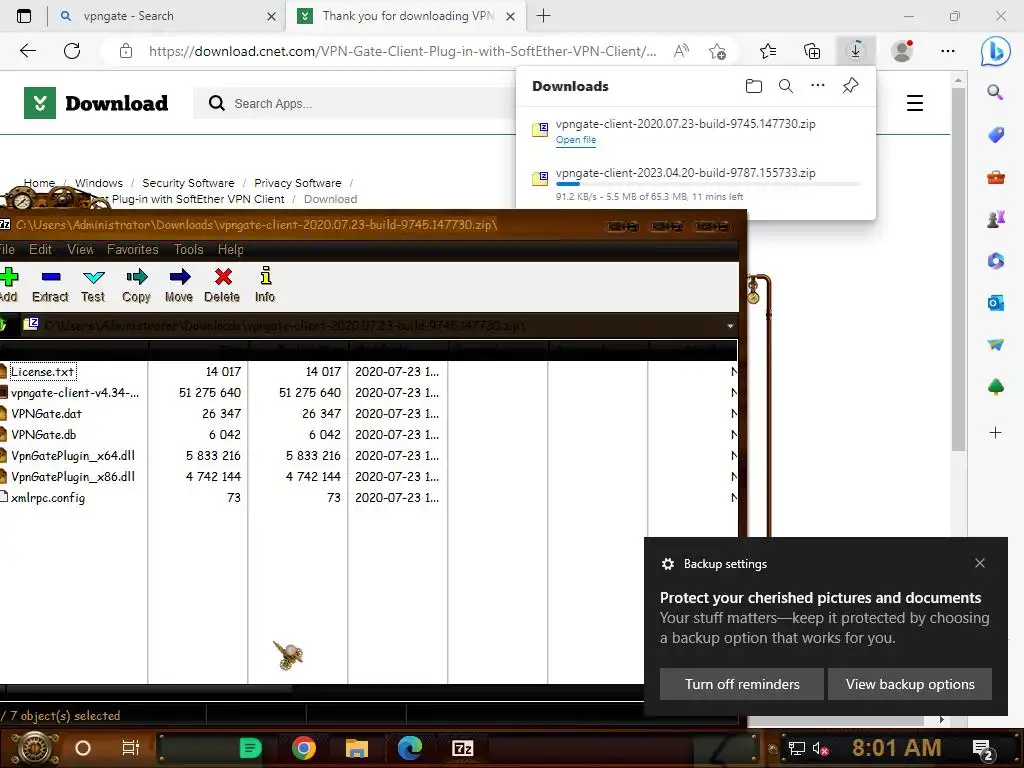
Task: Select xmlrpc.config file
Action: click(x=48, y=497)
